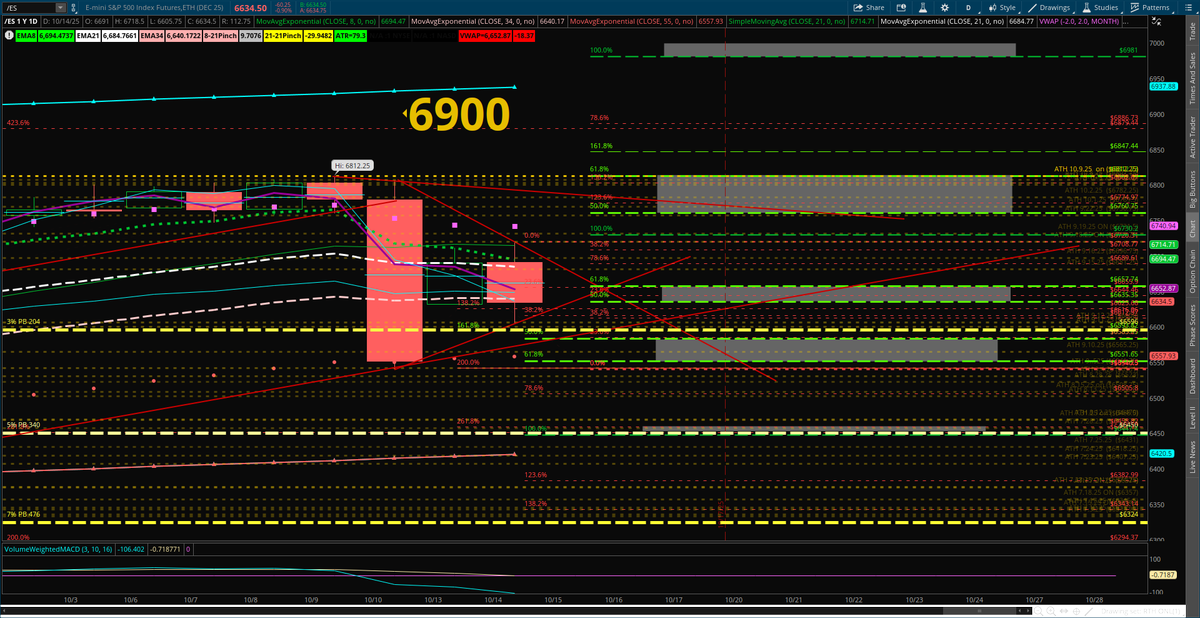Click the 7% PB 476 level label

pos(23,515)
